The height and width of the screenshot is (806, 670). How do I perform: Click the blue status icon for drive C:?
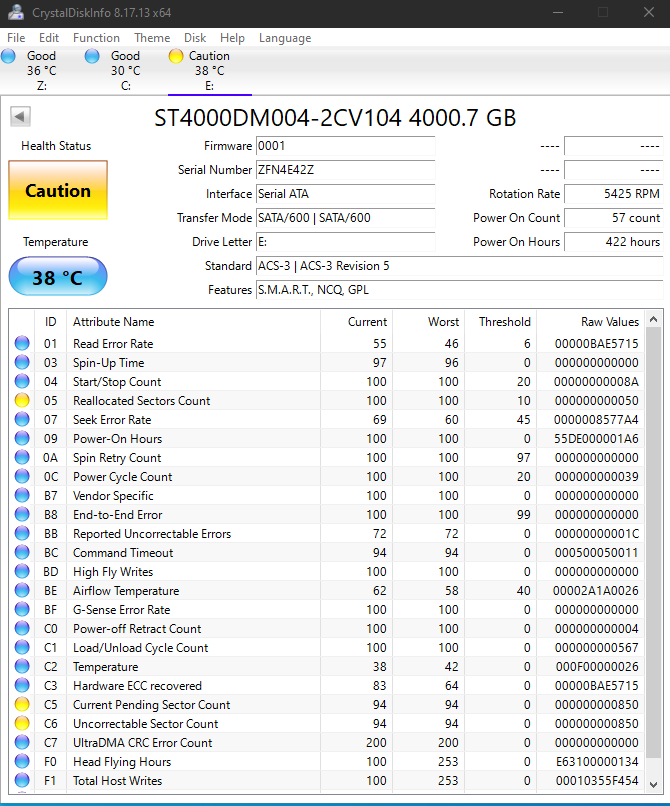tap(92, 56)
